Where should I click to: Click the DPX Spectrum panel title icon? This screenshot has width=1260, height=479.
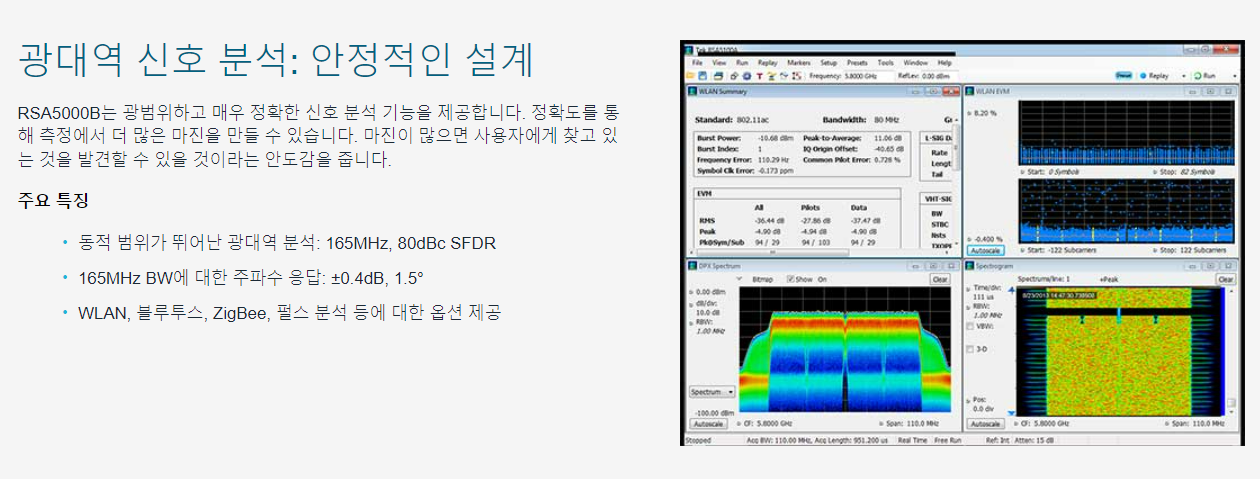(x=692, y=266)
